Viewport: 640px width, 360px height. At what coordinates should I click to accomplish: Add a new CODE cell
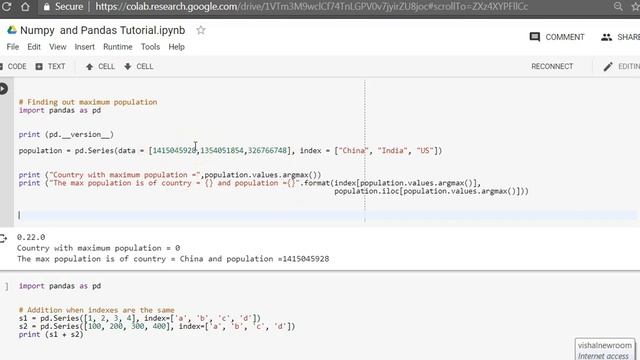tap(14, 67)
